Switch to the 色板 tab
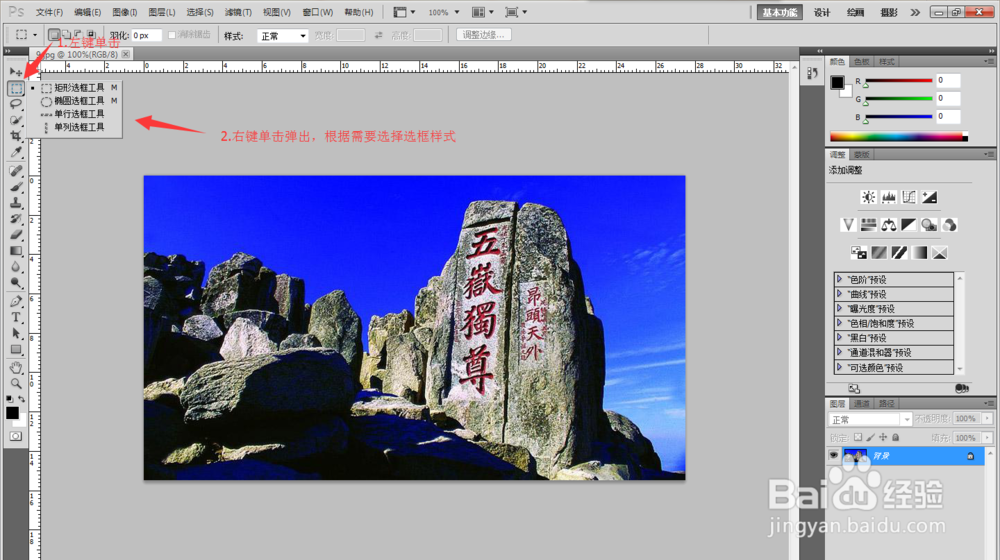Screen dimensions: 1000x560 tap(862, 62)
